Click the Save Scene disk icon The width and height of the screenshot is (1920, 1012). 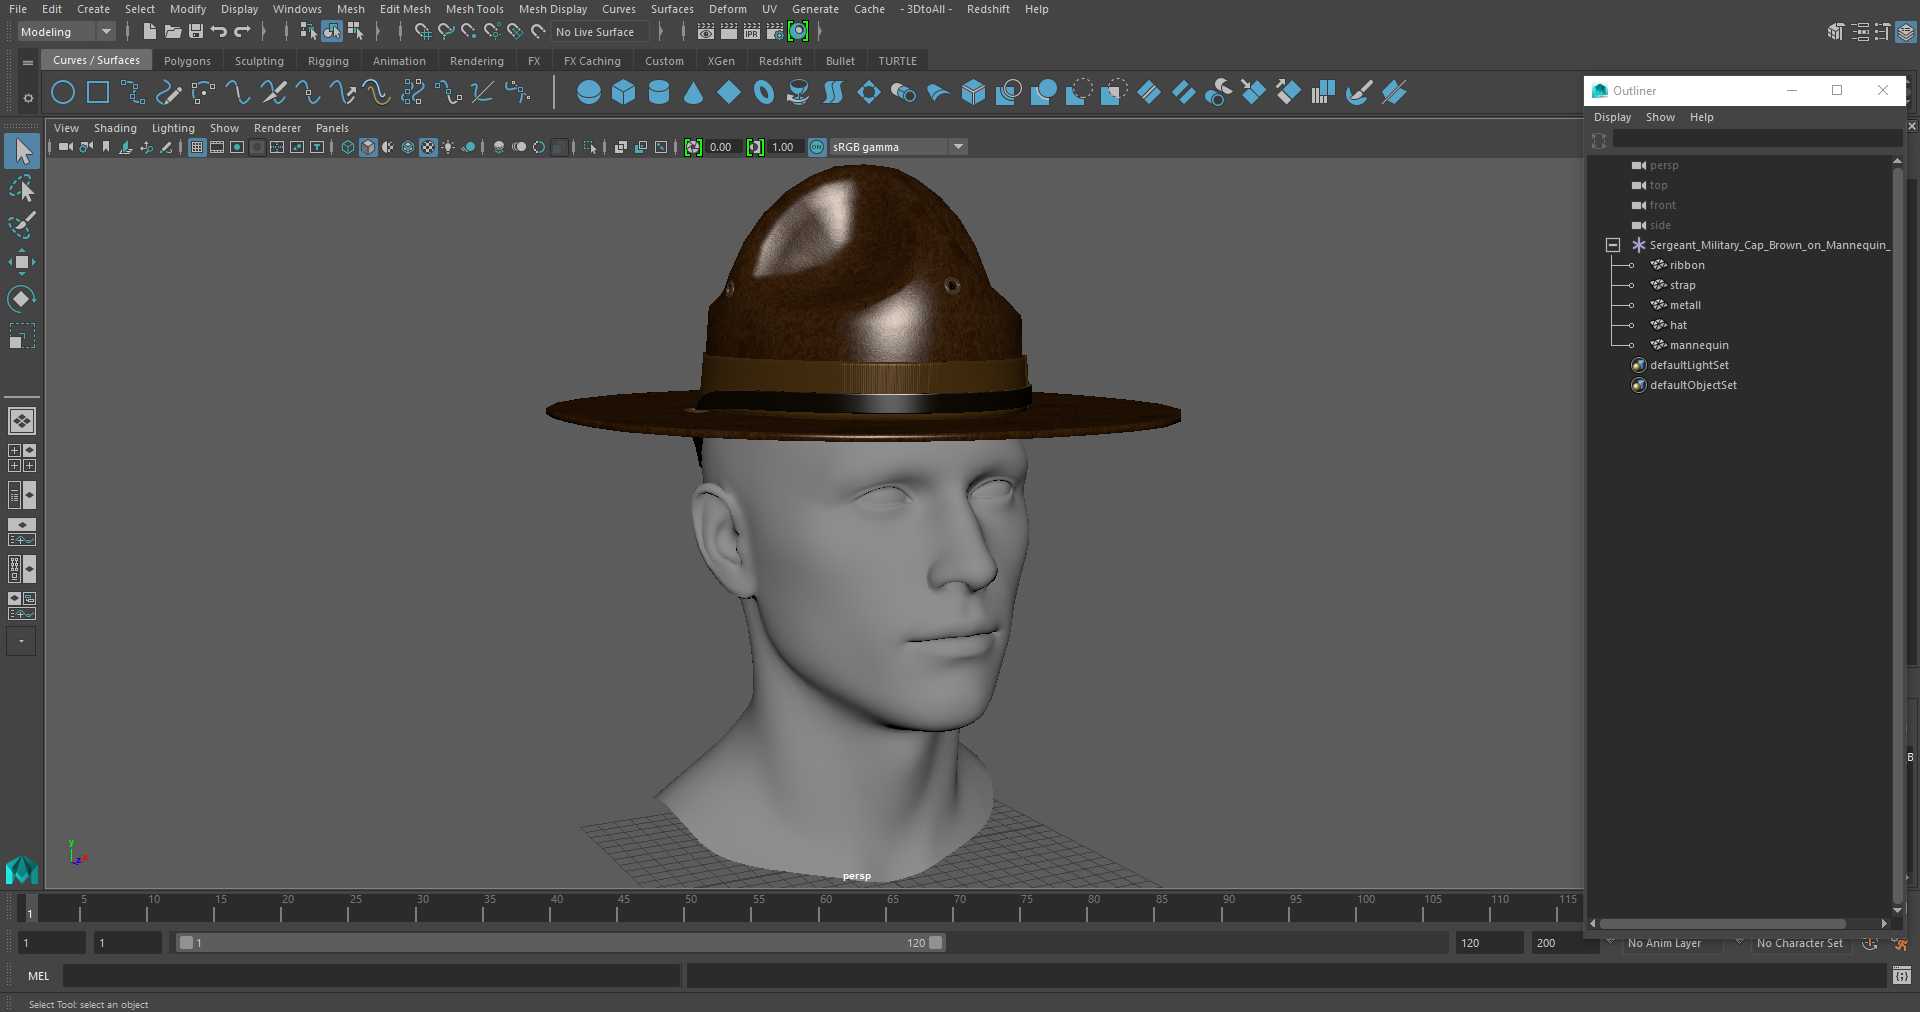196,32
